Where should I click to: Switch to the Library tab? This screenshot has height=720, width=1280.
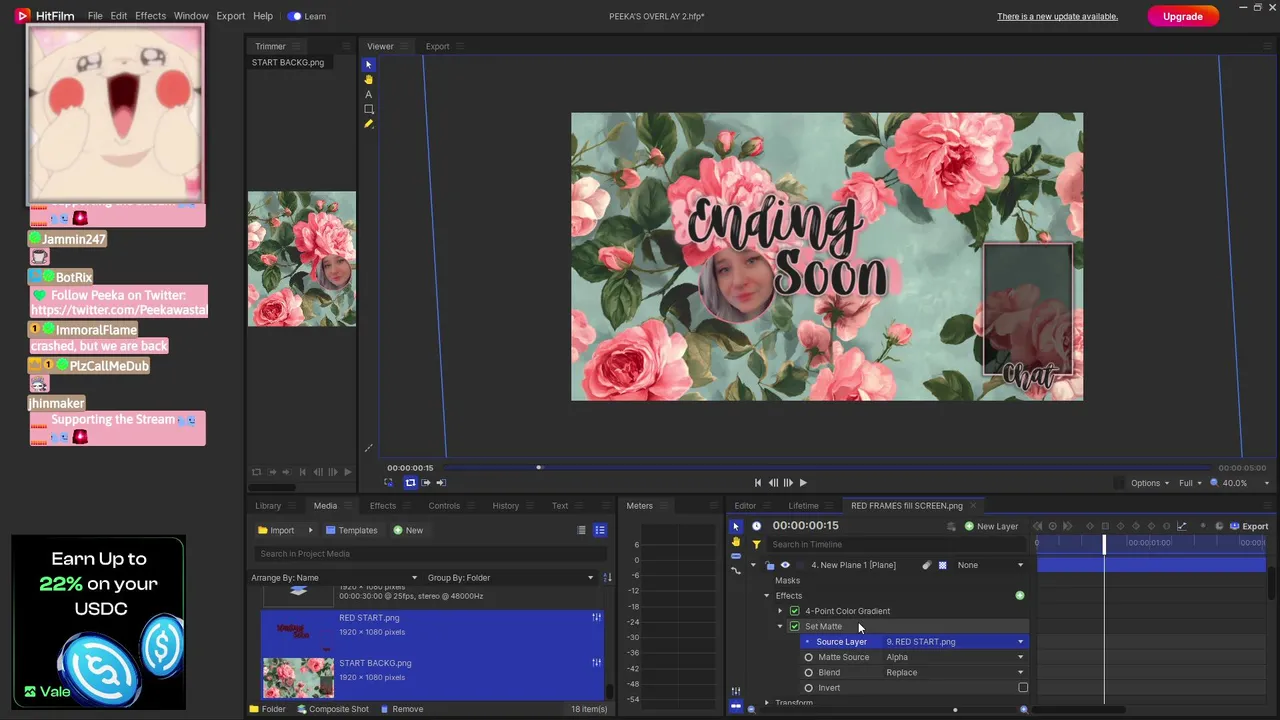[268, 506]
